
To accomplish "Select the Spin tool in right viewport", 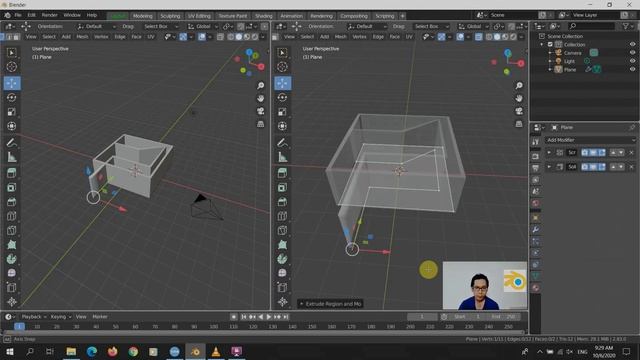I will coord(282,259).
